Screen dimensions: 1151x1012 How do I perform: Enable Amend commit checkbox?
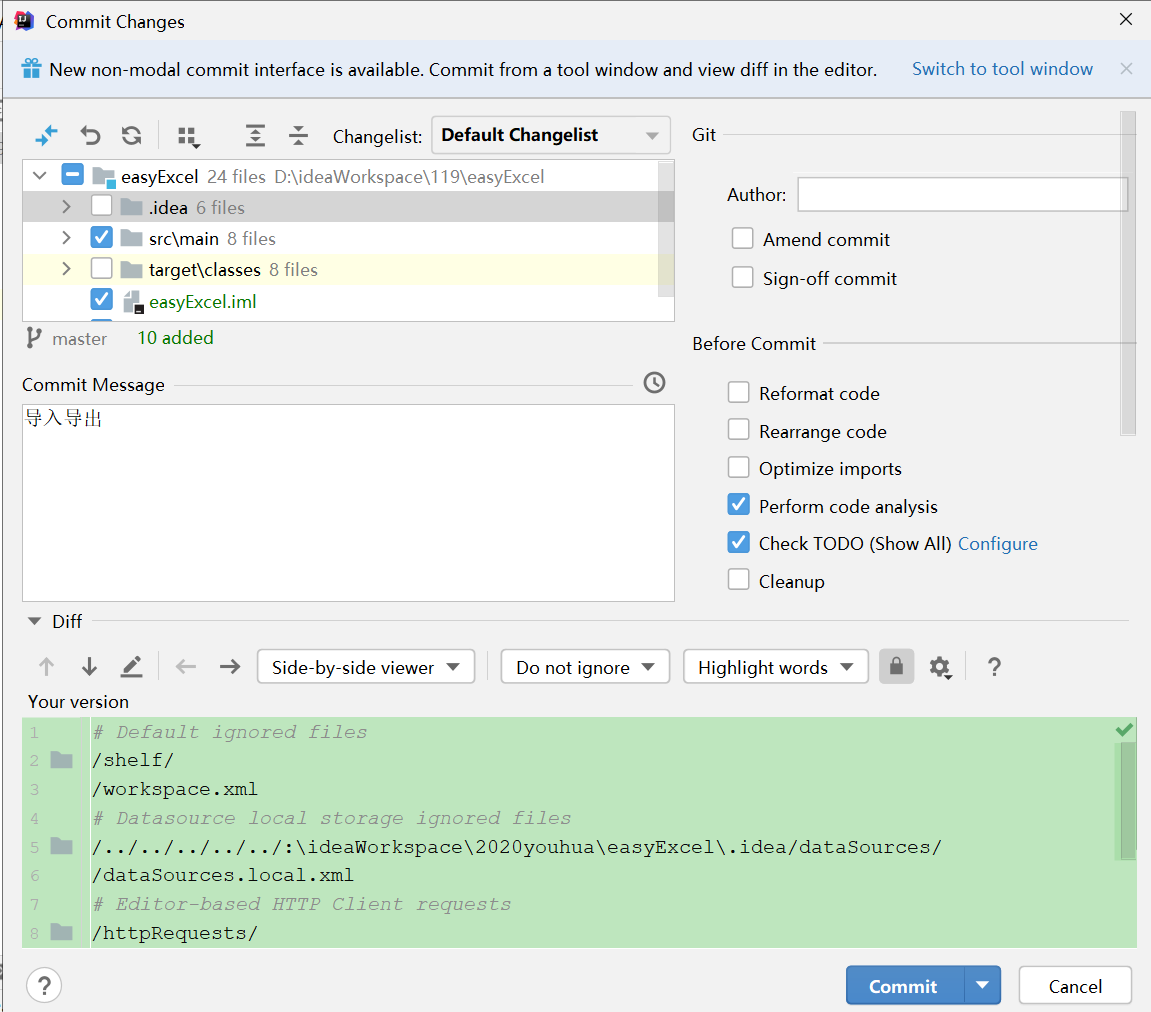(742, 239)
